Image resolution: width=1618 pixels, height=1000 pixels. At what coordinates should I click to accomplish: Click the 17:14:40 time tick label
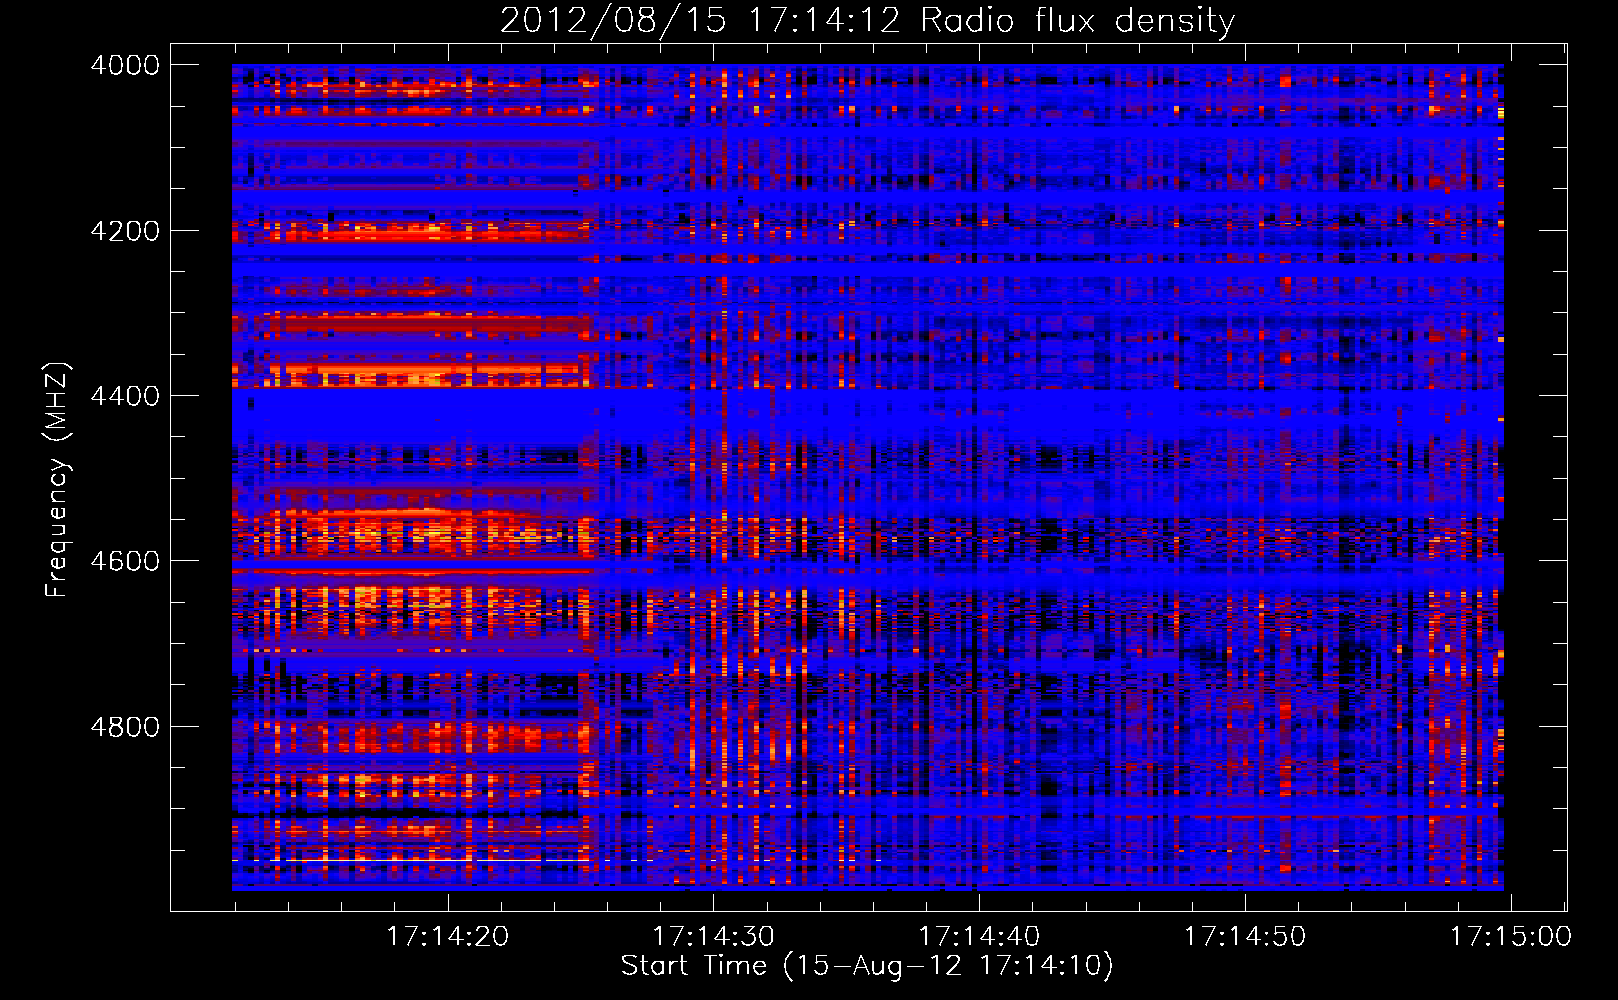click(979, 937)
